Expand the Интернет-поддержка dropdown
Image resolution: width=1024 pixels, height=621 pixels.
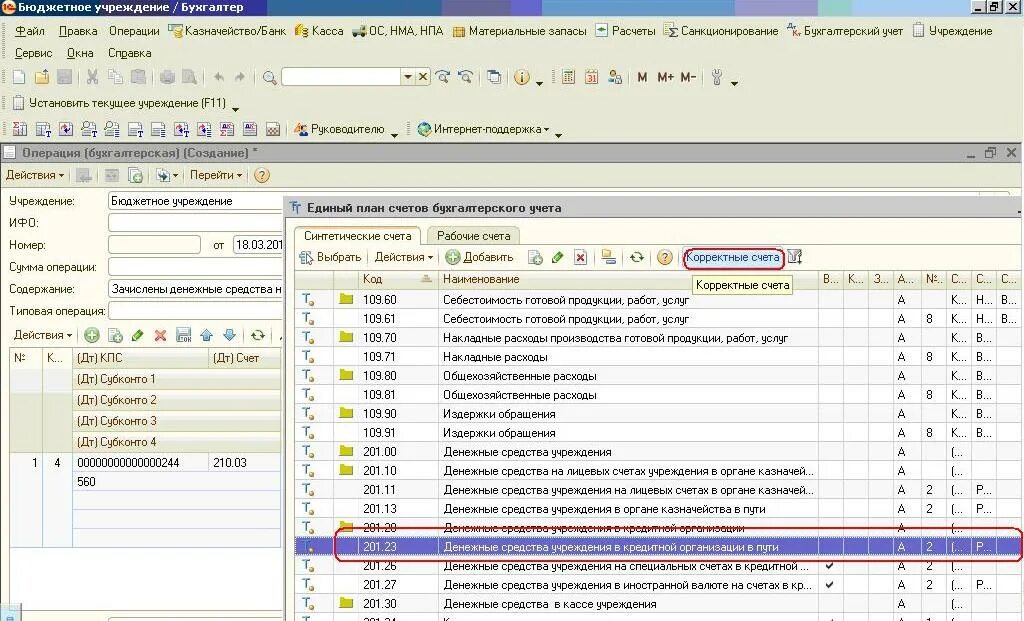pos(483,129)
